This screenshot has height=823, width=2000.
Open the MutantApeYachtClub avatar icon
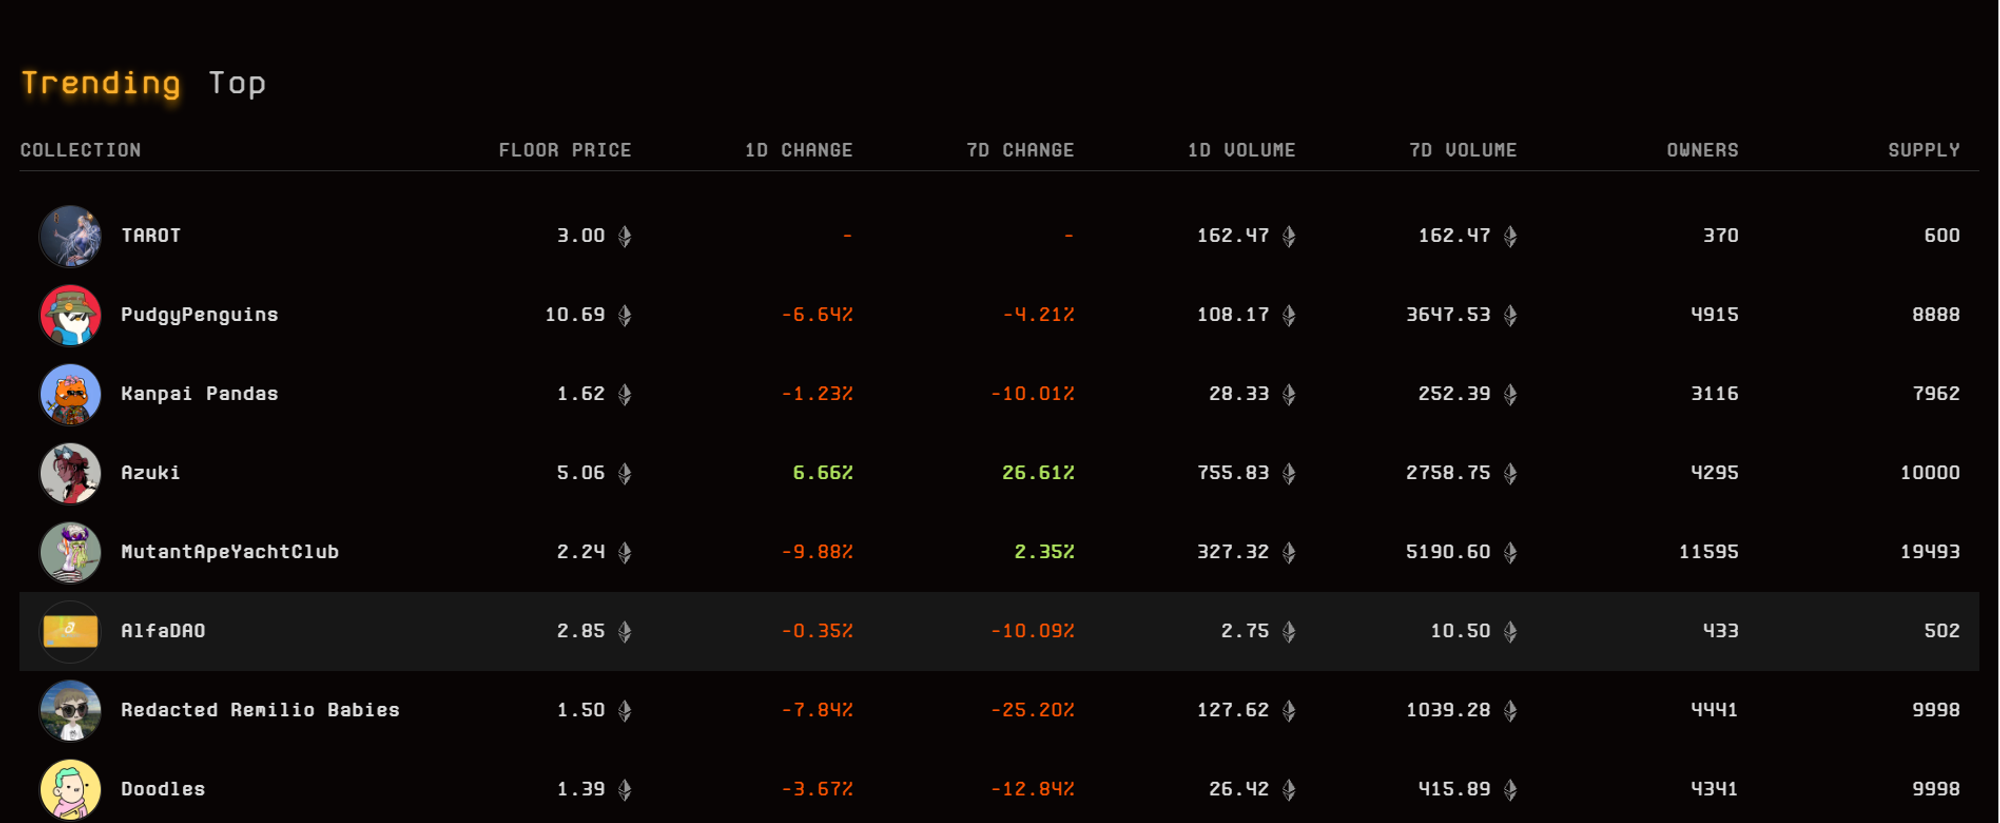[x=70, y=552]
